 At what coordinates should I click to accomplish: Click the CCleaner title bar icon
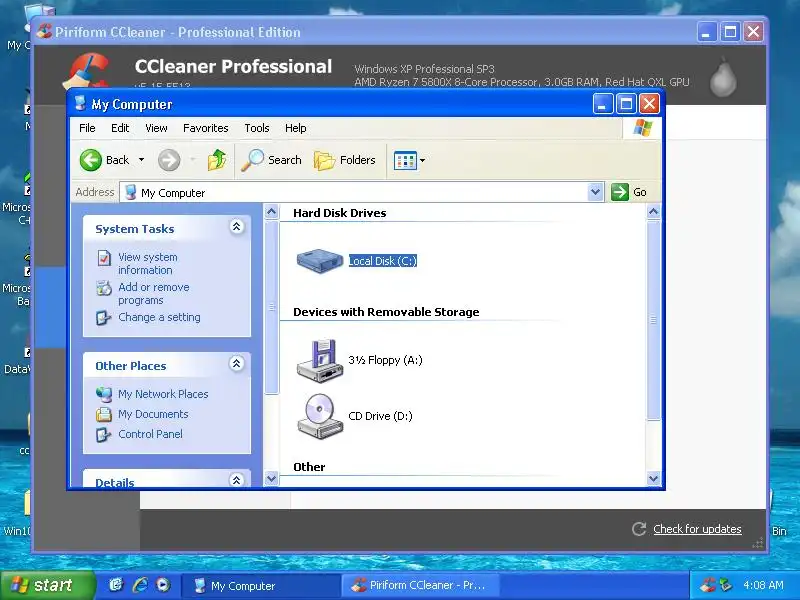[44, 32]
